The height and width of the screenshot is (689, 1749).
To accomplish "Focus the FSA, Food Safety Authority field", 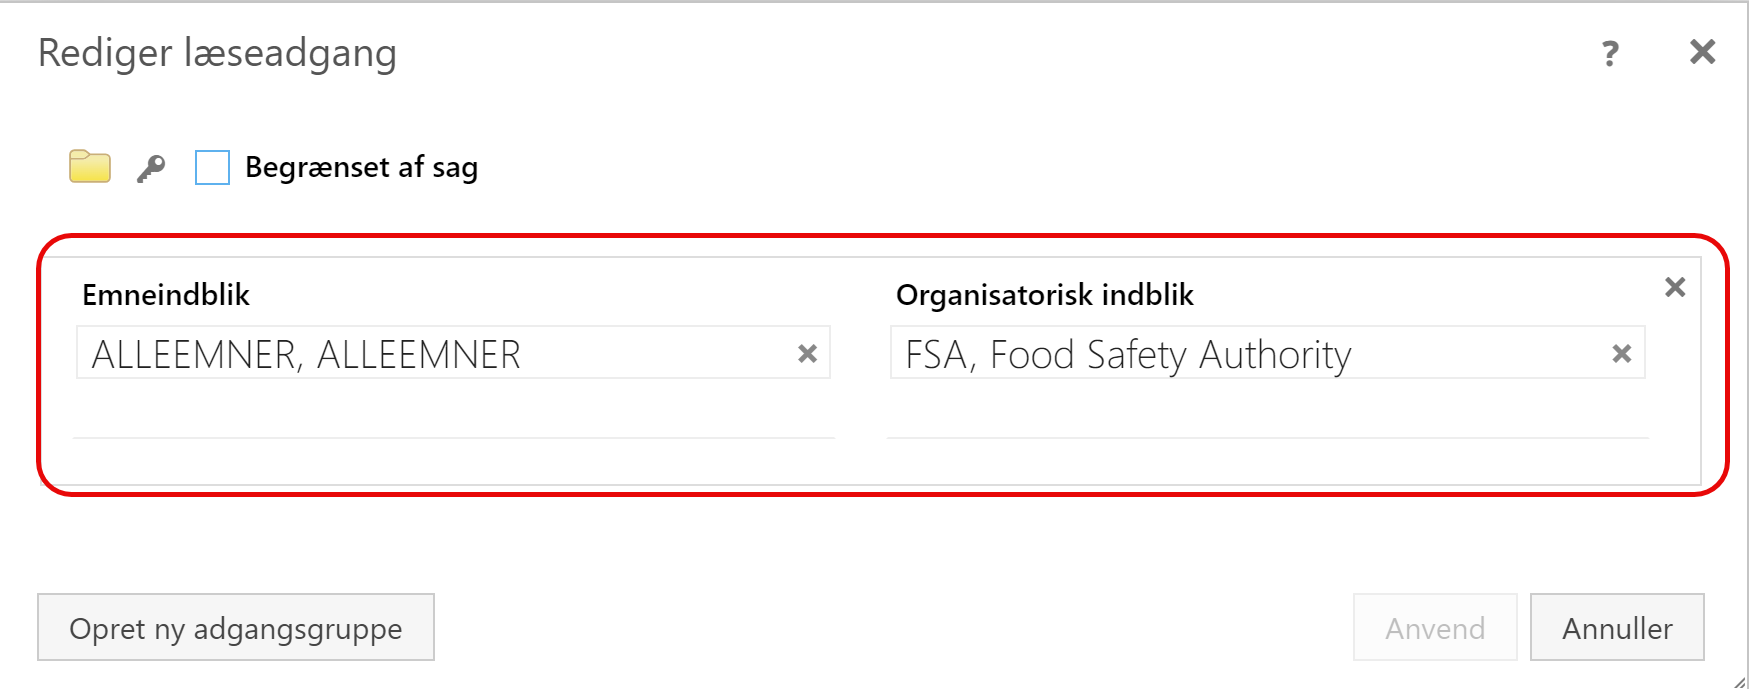I will click(x=1267, y=353).
